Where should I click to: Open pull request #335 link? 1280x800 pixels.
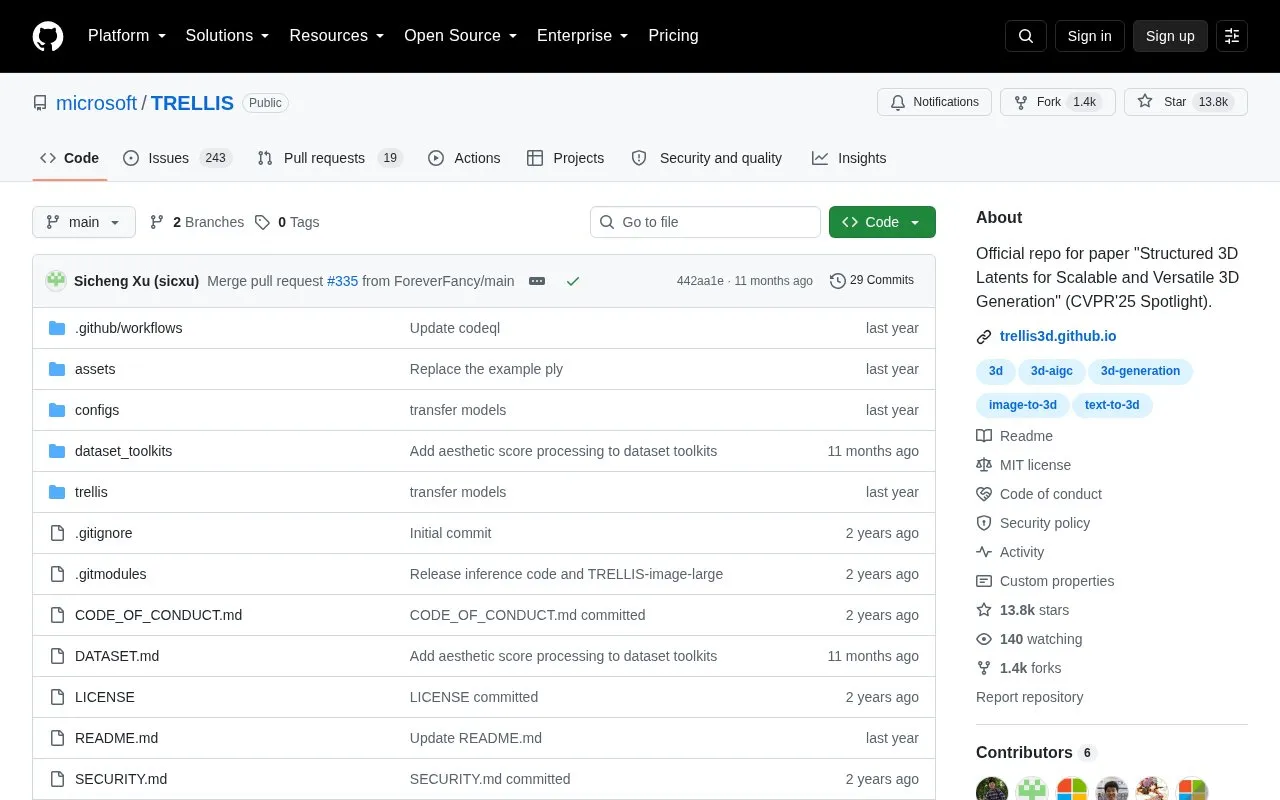coord(342,281)
